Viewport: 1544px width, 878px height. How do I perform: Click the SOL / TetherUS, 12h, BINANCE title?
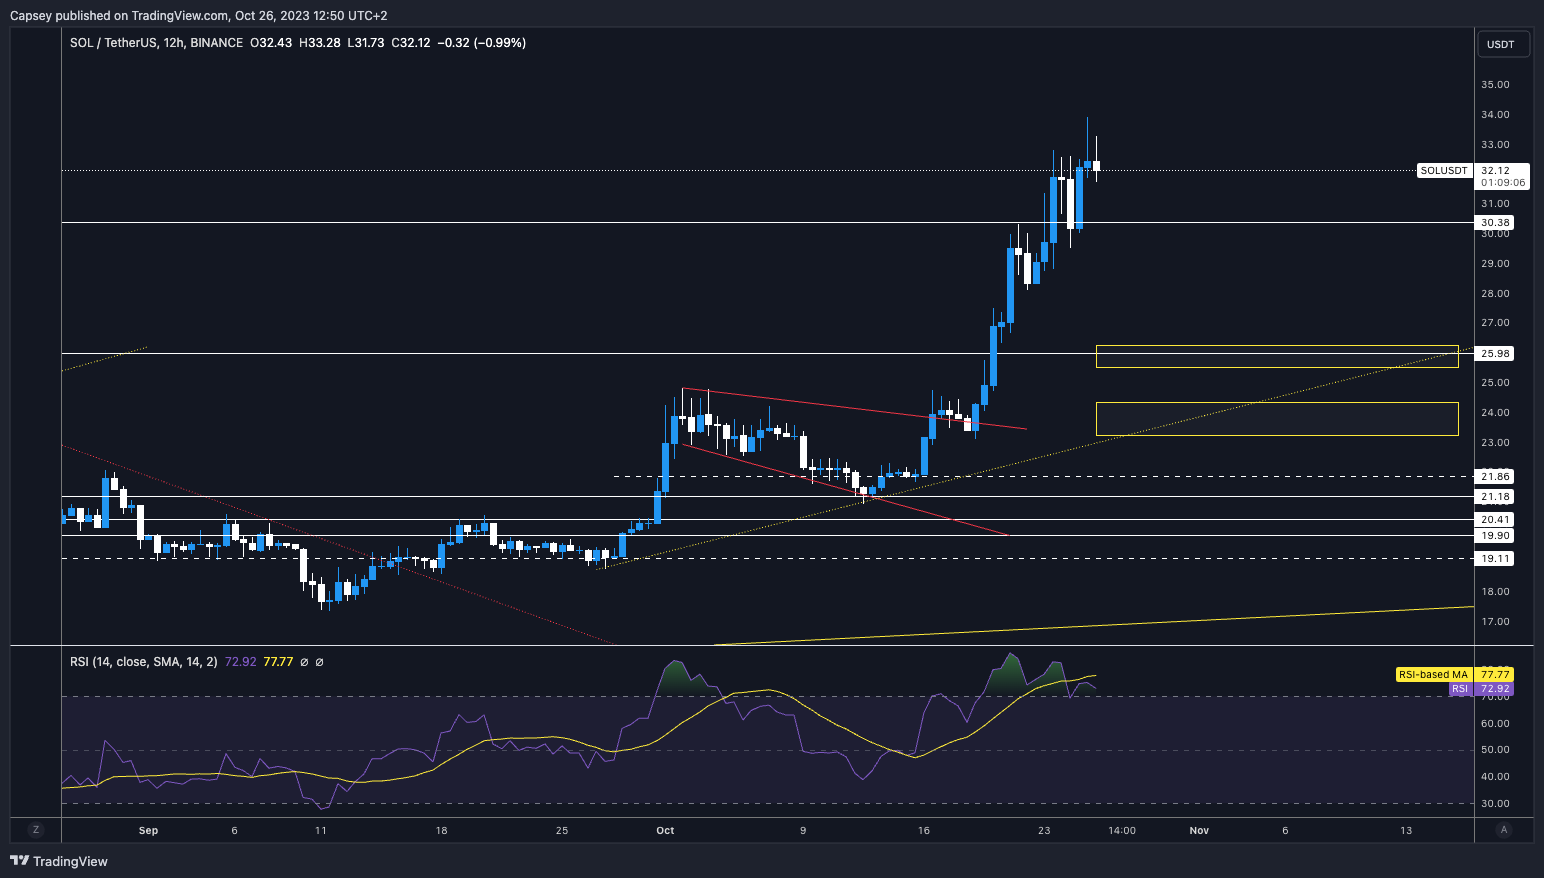pyautogui.click(x=157, y=43)
